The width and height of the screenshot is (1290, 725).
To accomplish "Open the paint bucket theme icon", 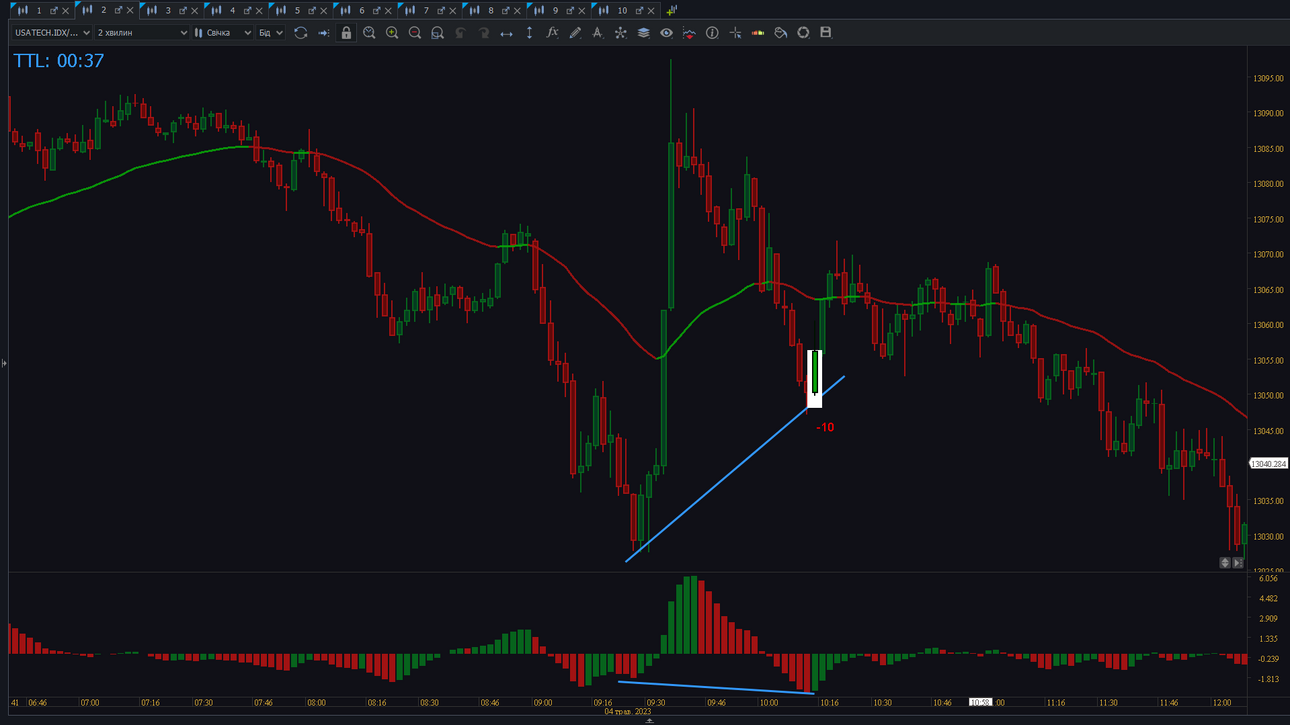I will (x=781, y=33).
